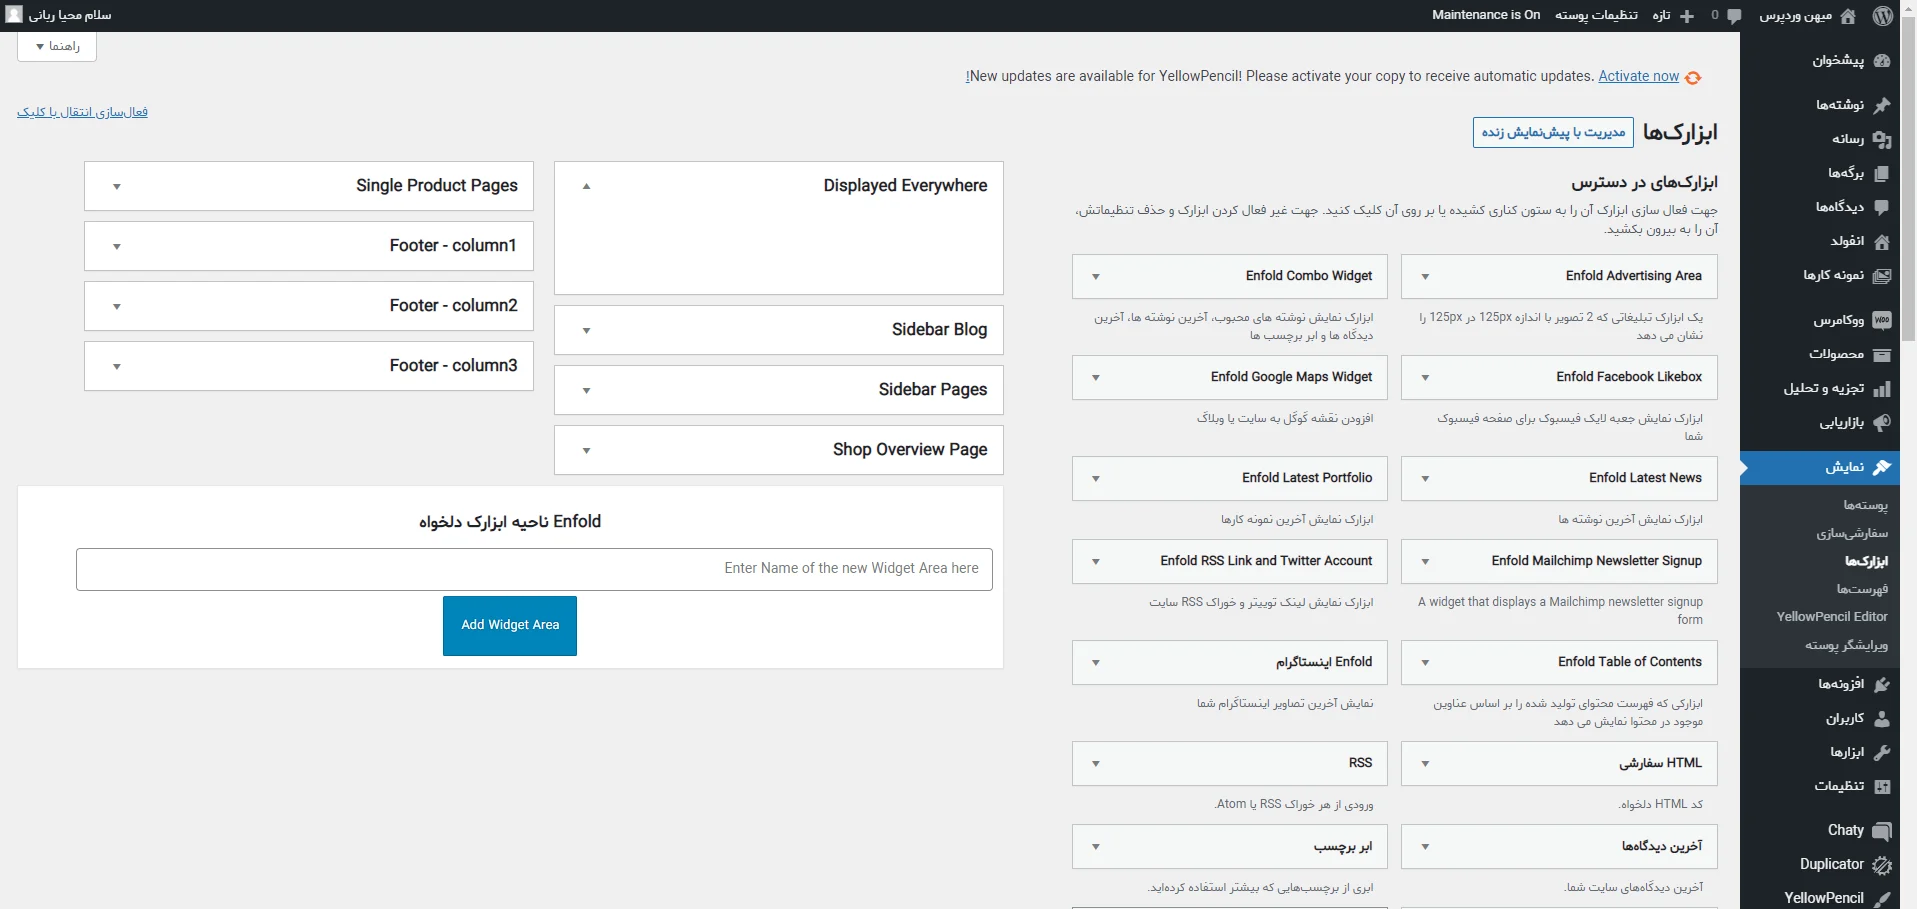Click آخرین دیدگاه‌ها widget title
This screenshot has height=909, width=1917.
tap(1661, 847)
